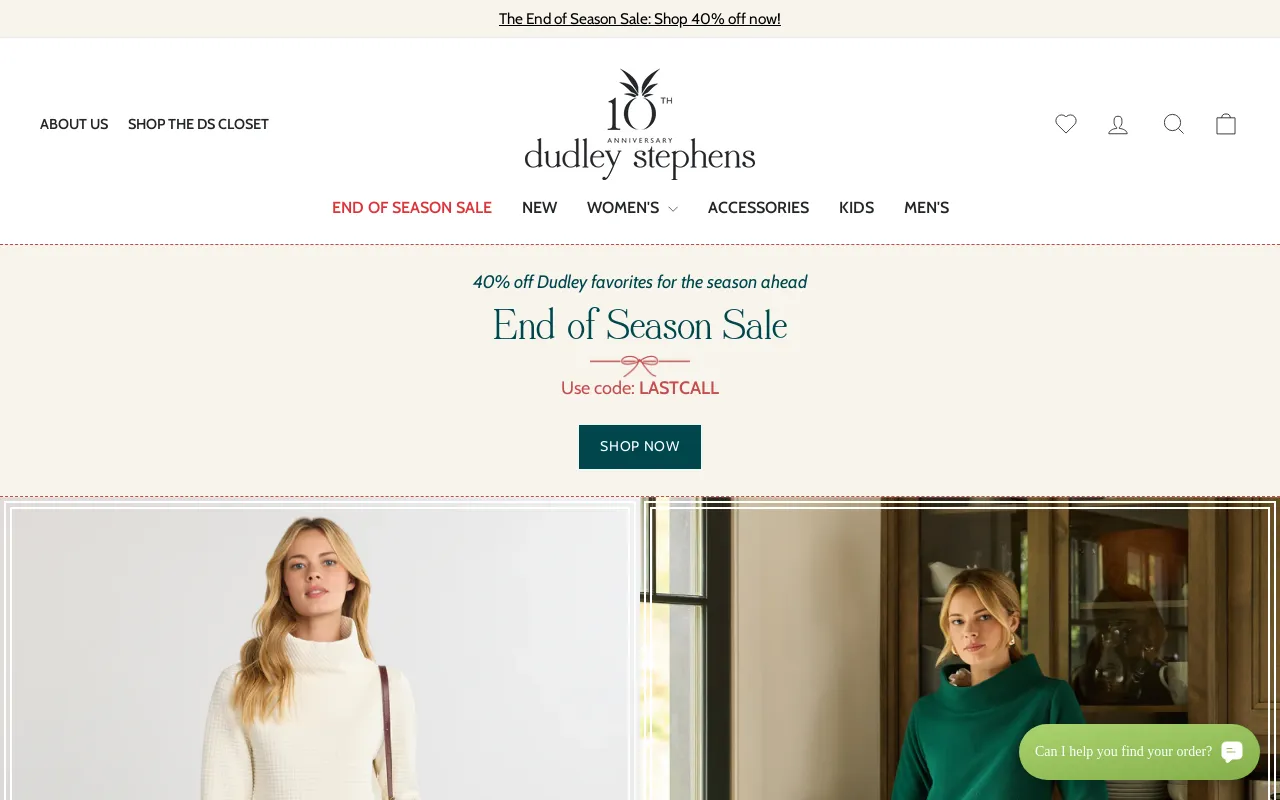Open the search magnifier icon
The width and height of the screenshot is (1280, 800).
coord(1174,124)
